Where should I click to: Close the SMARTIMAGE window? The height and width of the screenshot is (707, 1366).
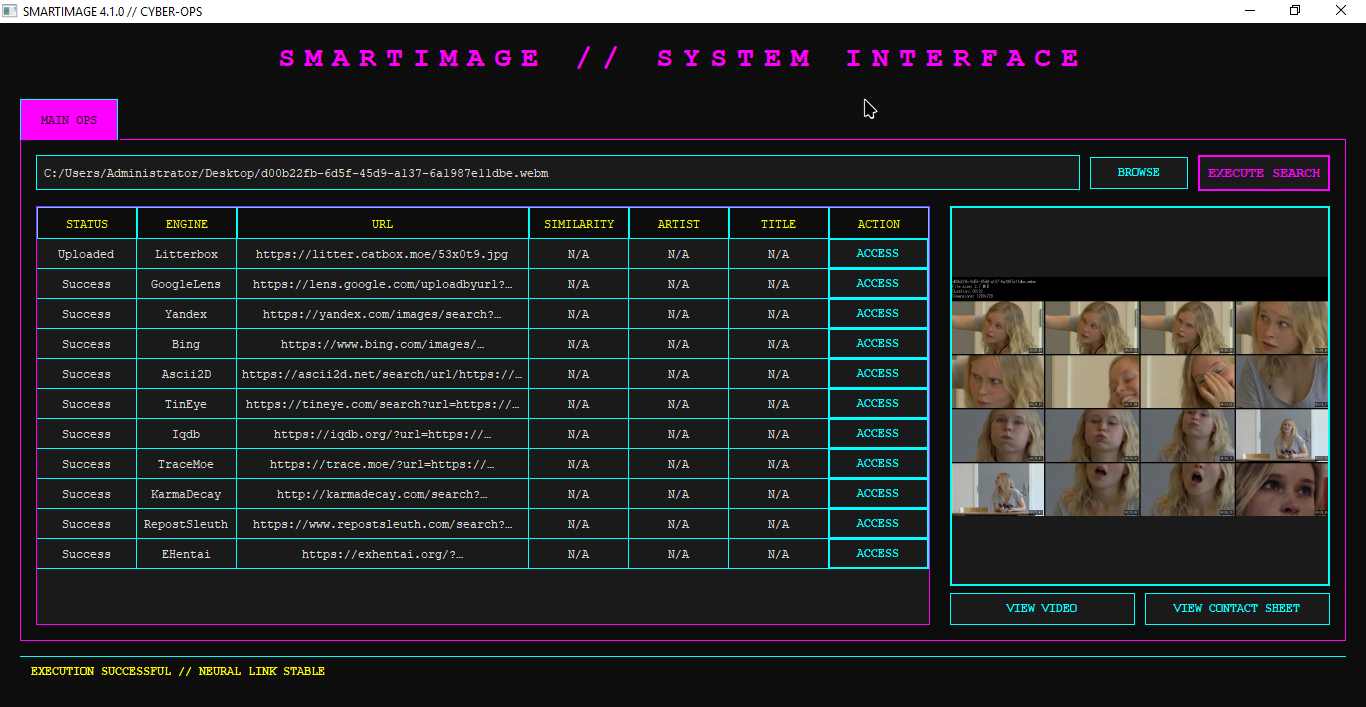(1342, 10)
